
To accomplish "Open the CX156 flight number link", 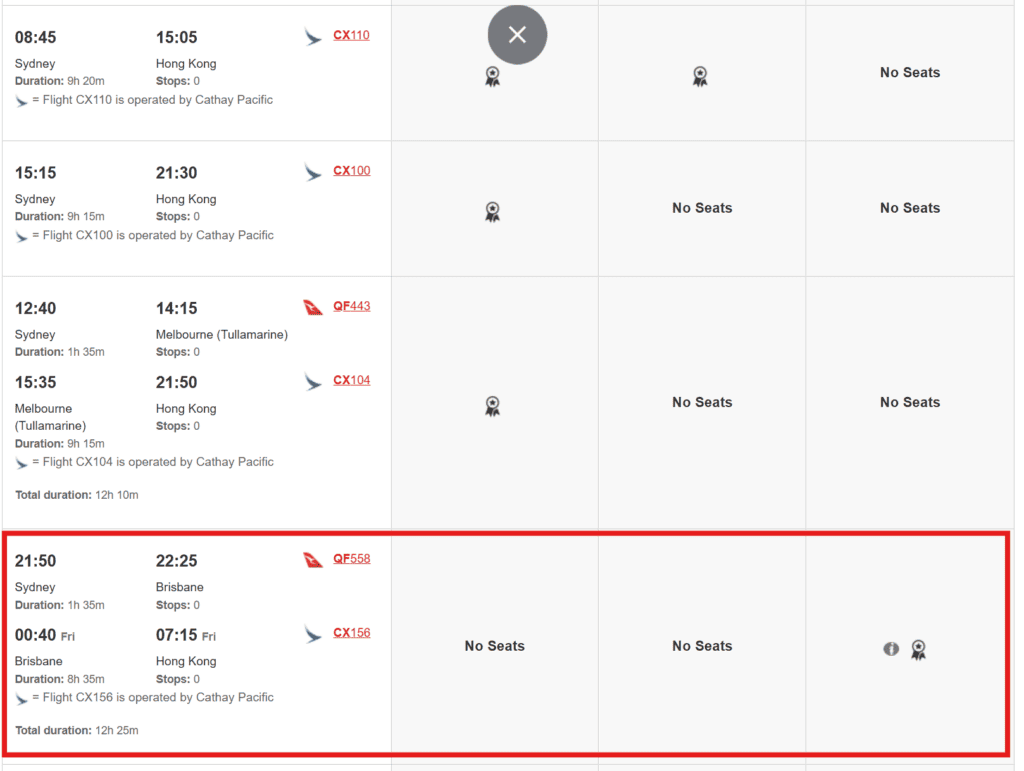I will click(351, 633).
